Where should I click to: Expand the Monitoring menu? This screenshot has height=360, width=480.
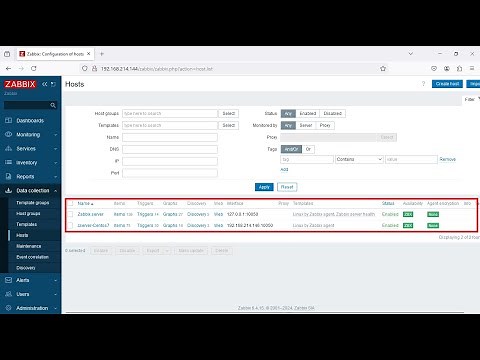(56, 135)
